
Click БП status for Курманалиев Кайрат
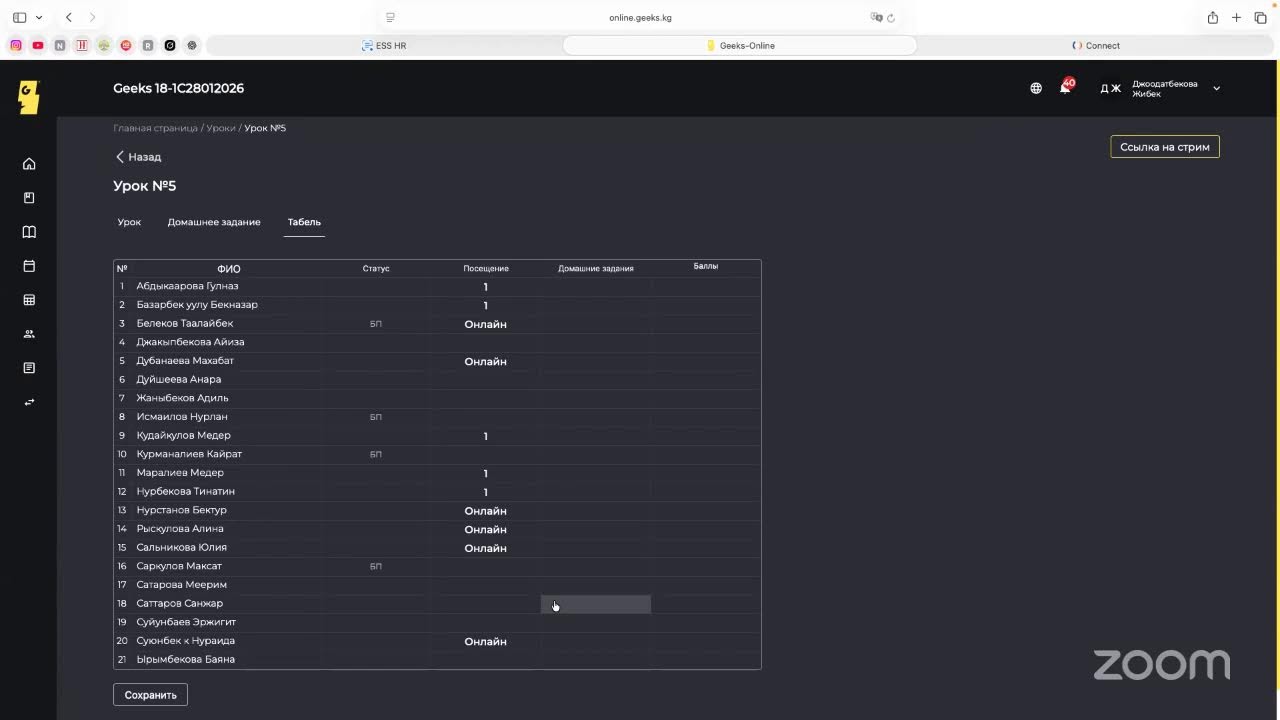(376, 454)
